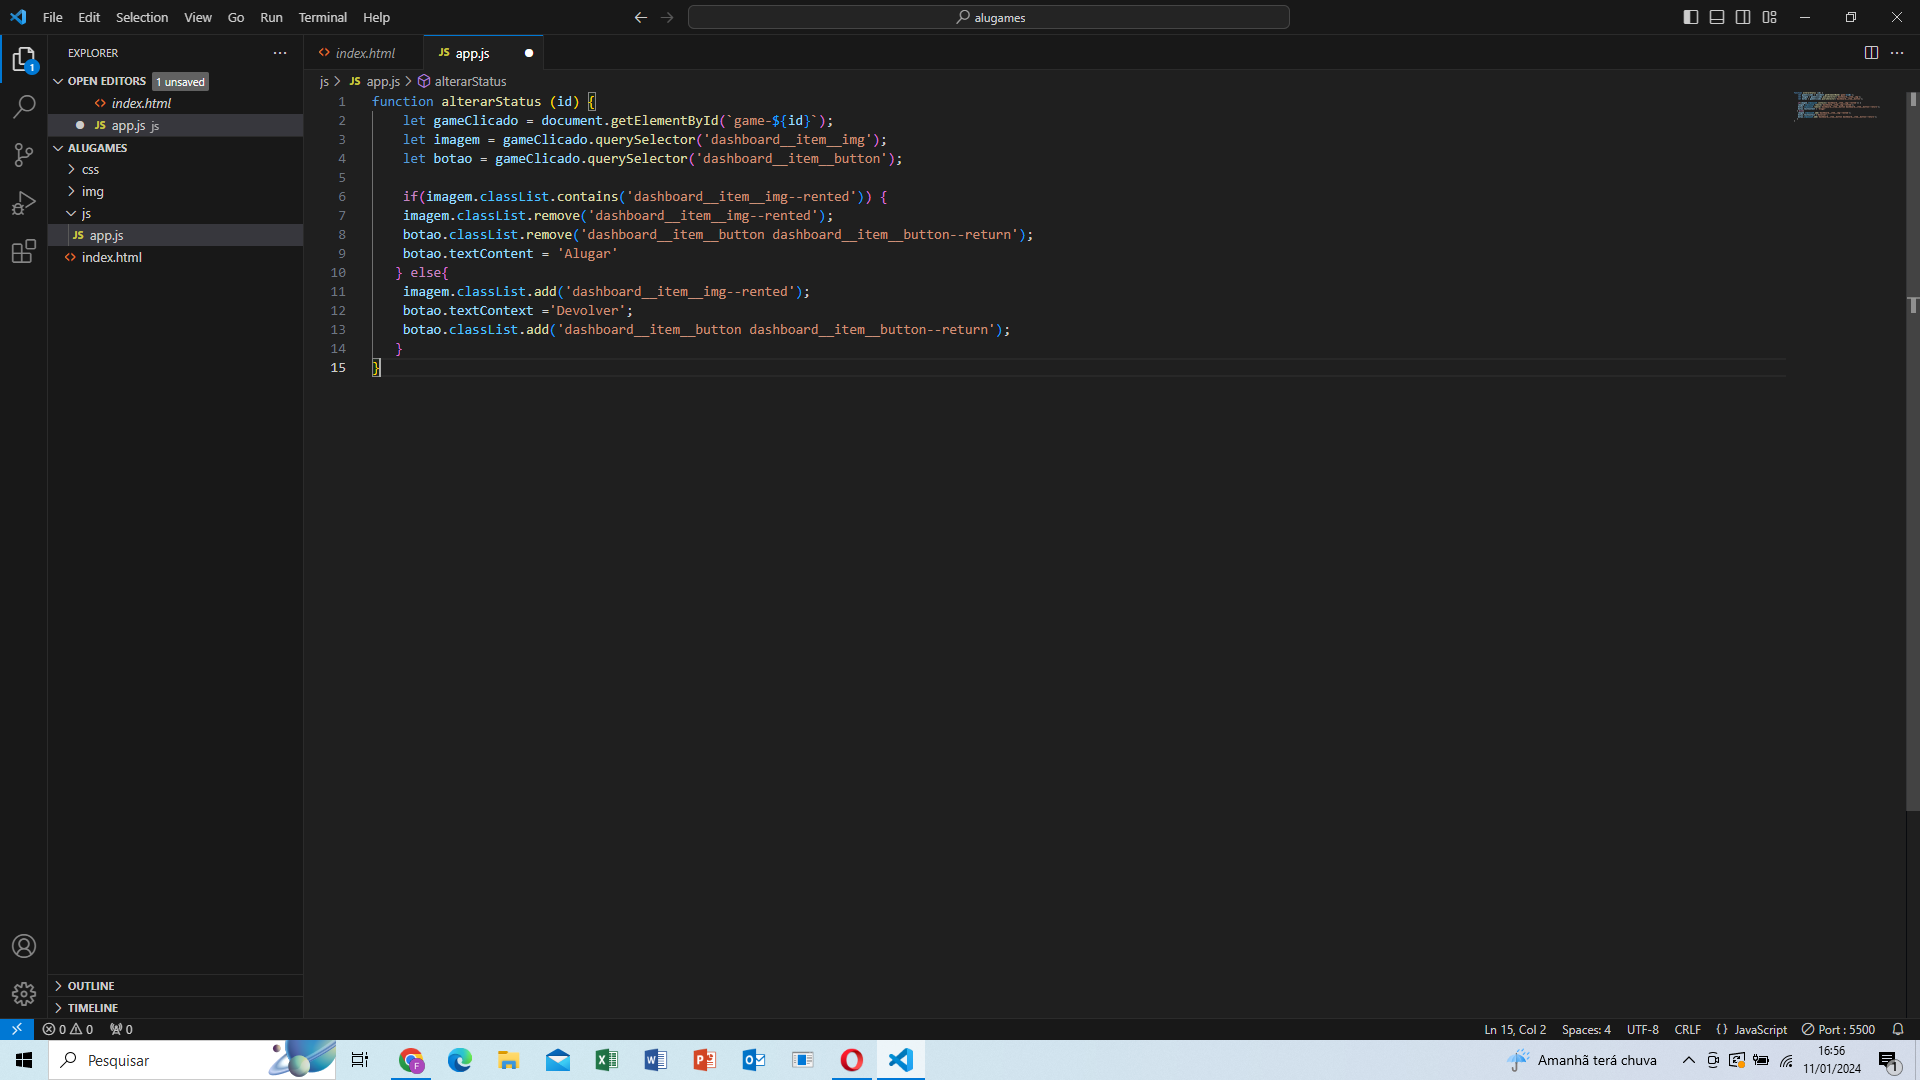Open remote window indicator in status bar
Screen dimensions: 1920x1080
(x=17, y=1029)
